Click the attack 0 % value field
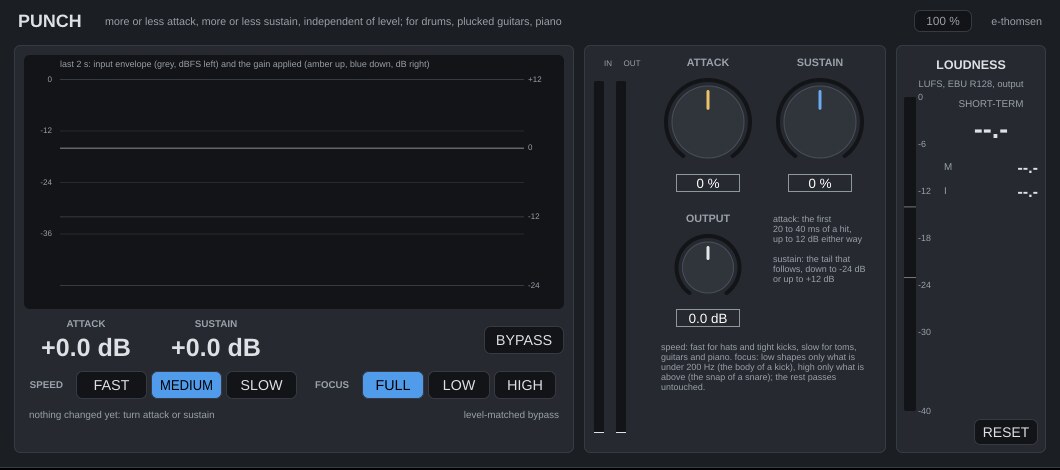The image size is (1060, 470). click(x=708, y=183)
